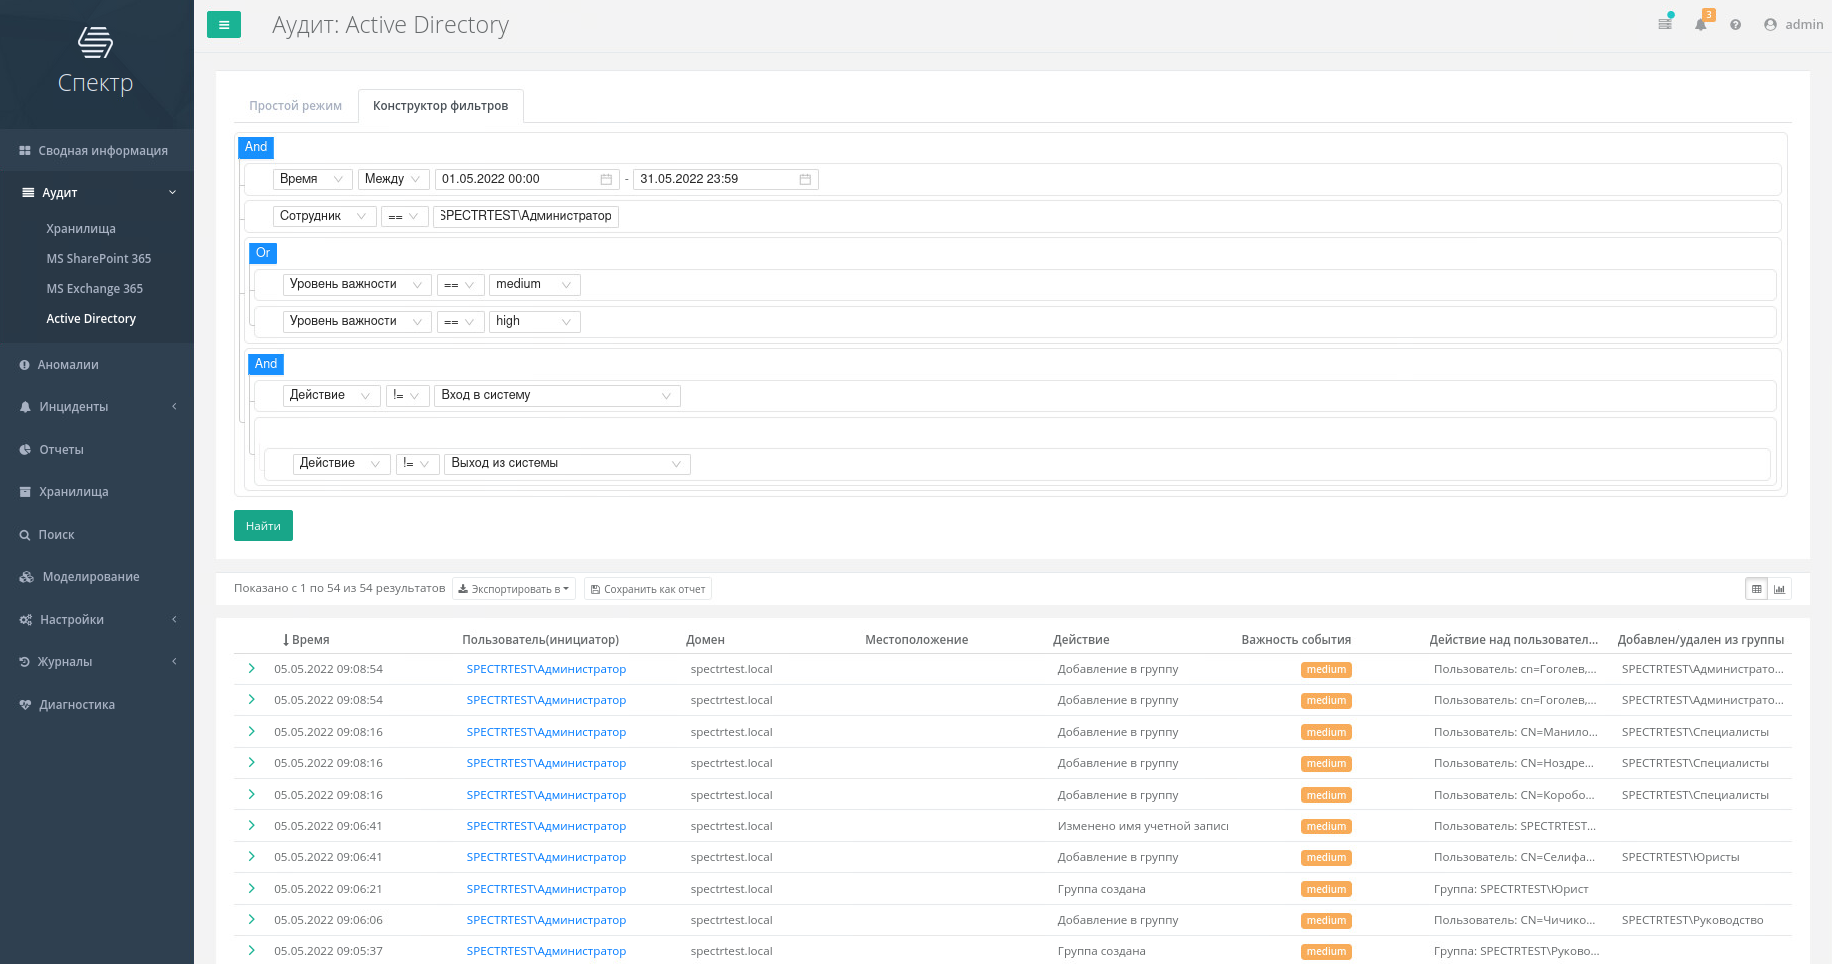Open Сводная информация in sidebar

pos(97,151)
